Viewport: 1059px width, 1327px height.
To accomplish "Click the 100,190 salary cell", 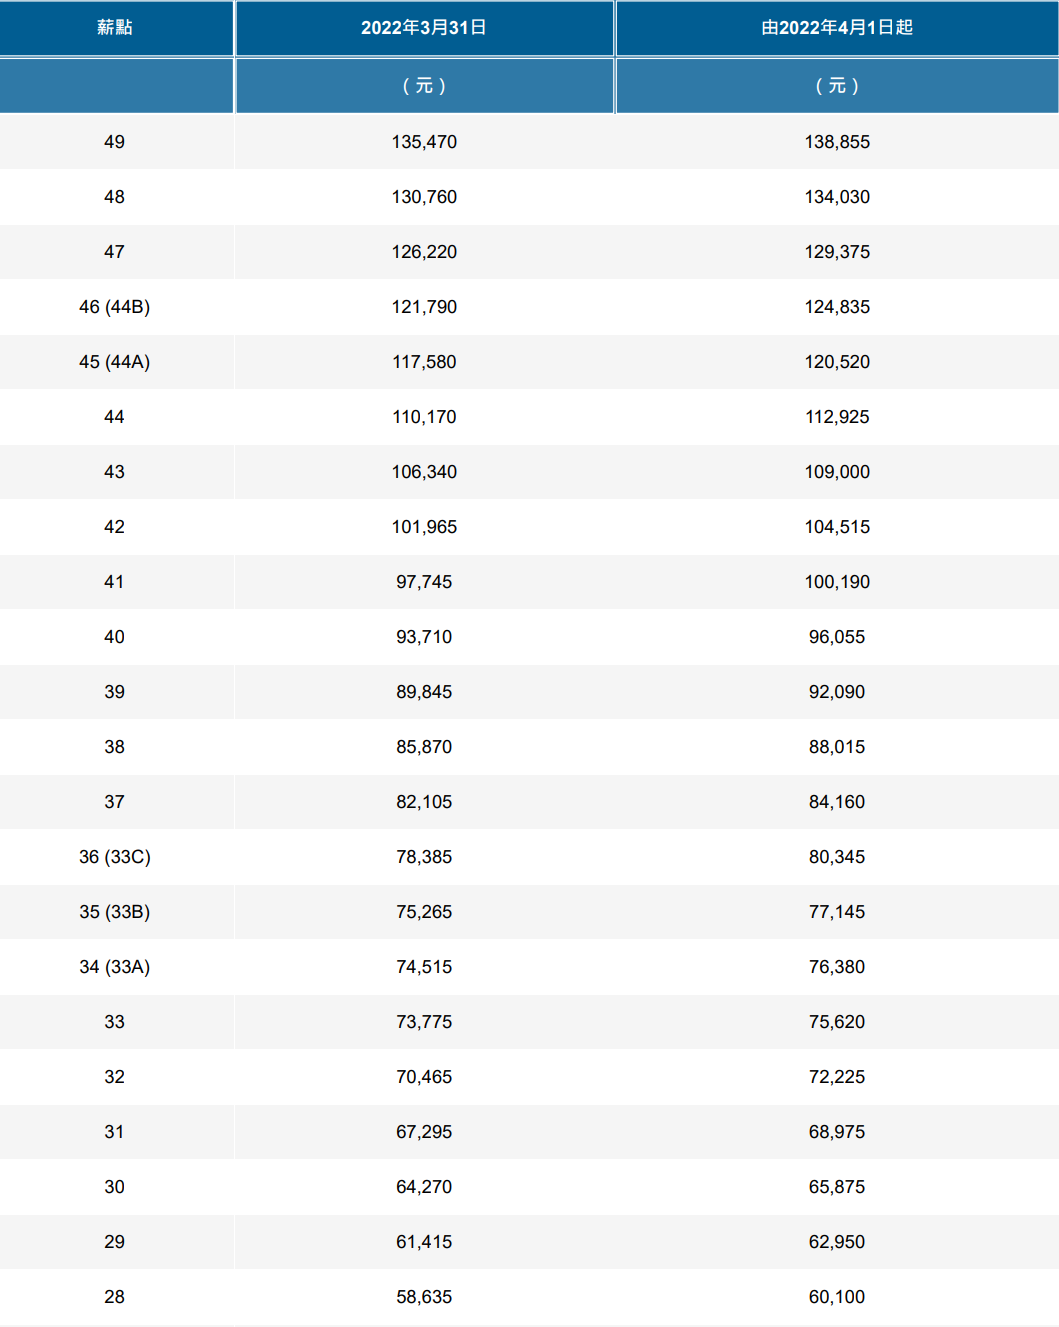I will pos(837,582).
